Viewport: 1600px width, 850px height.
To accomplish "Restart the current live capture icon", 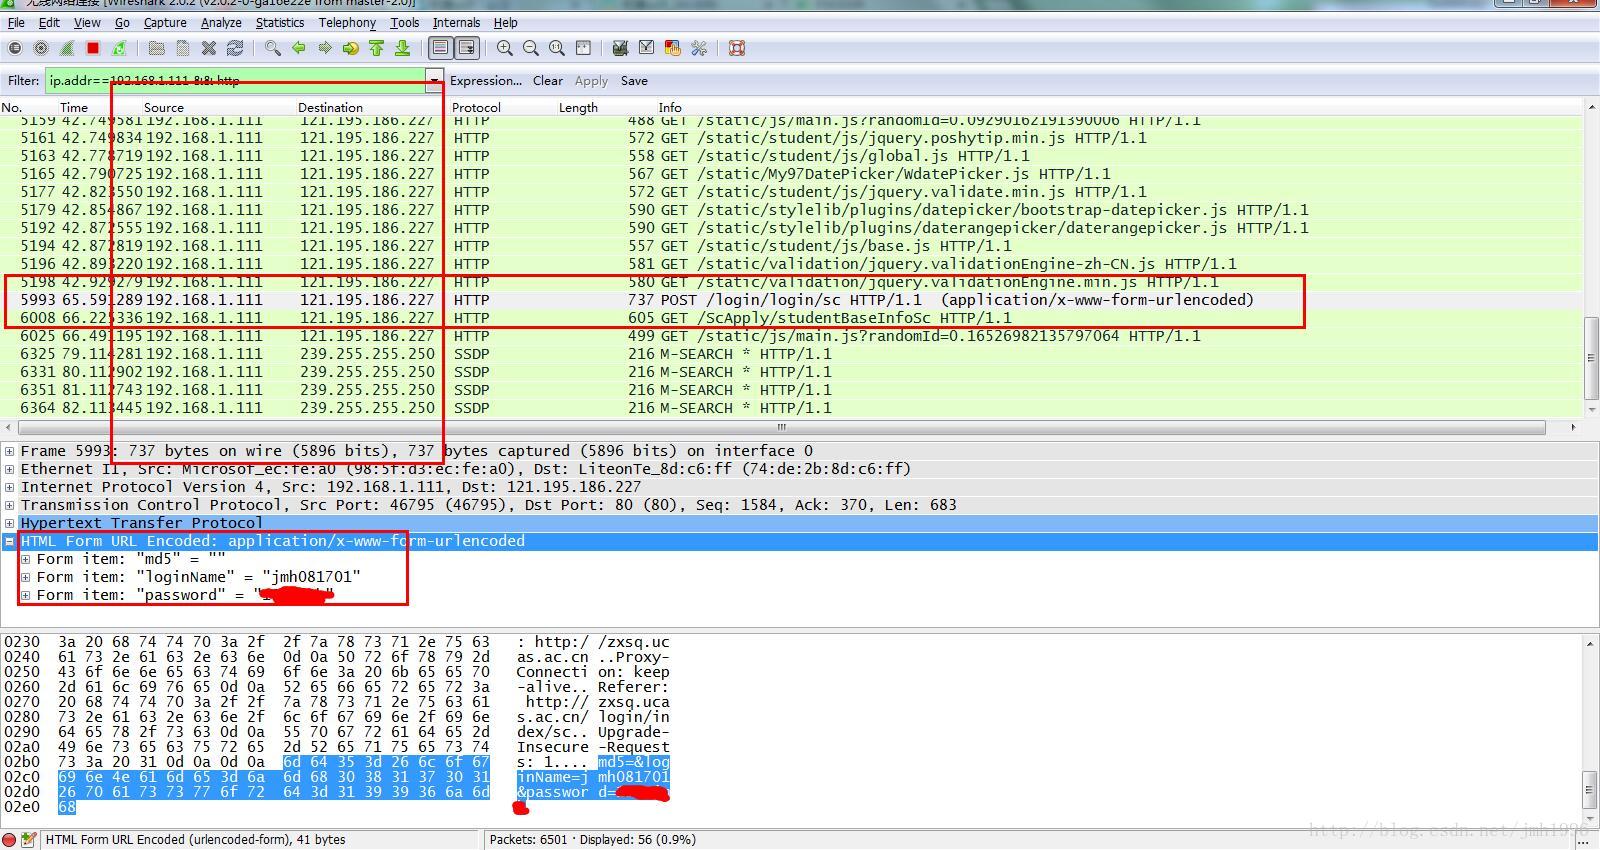I will coord(119,48).
